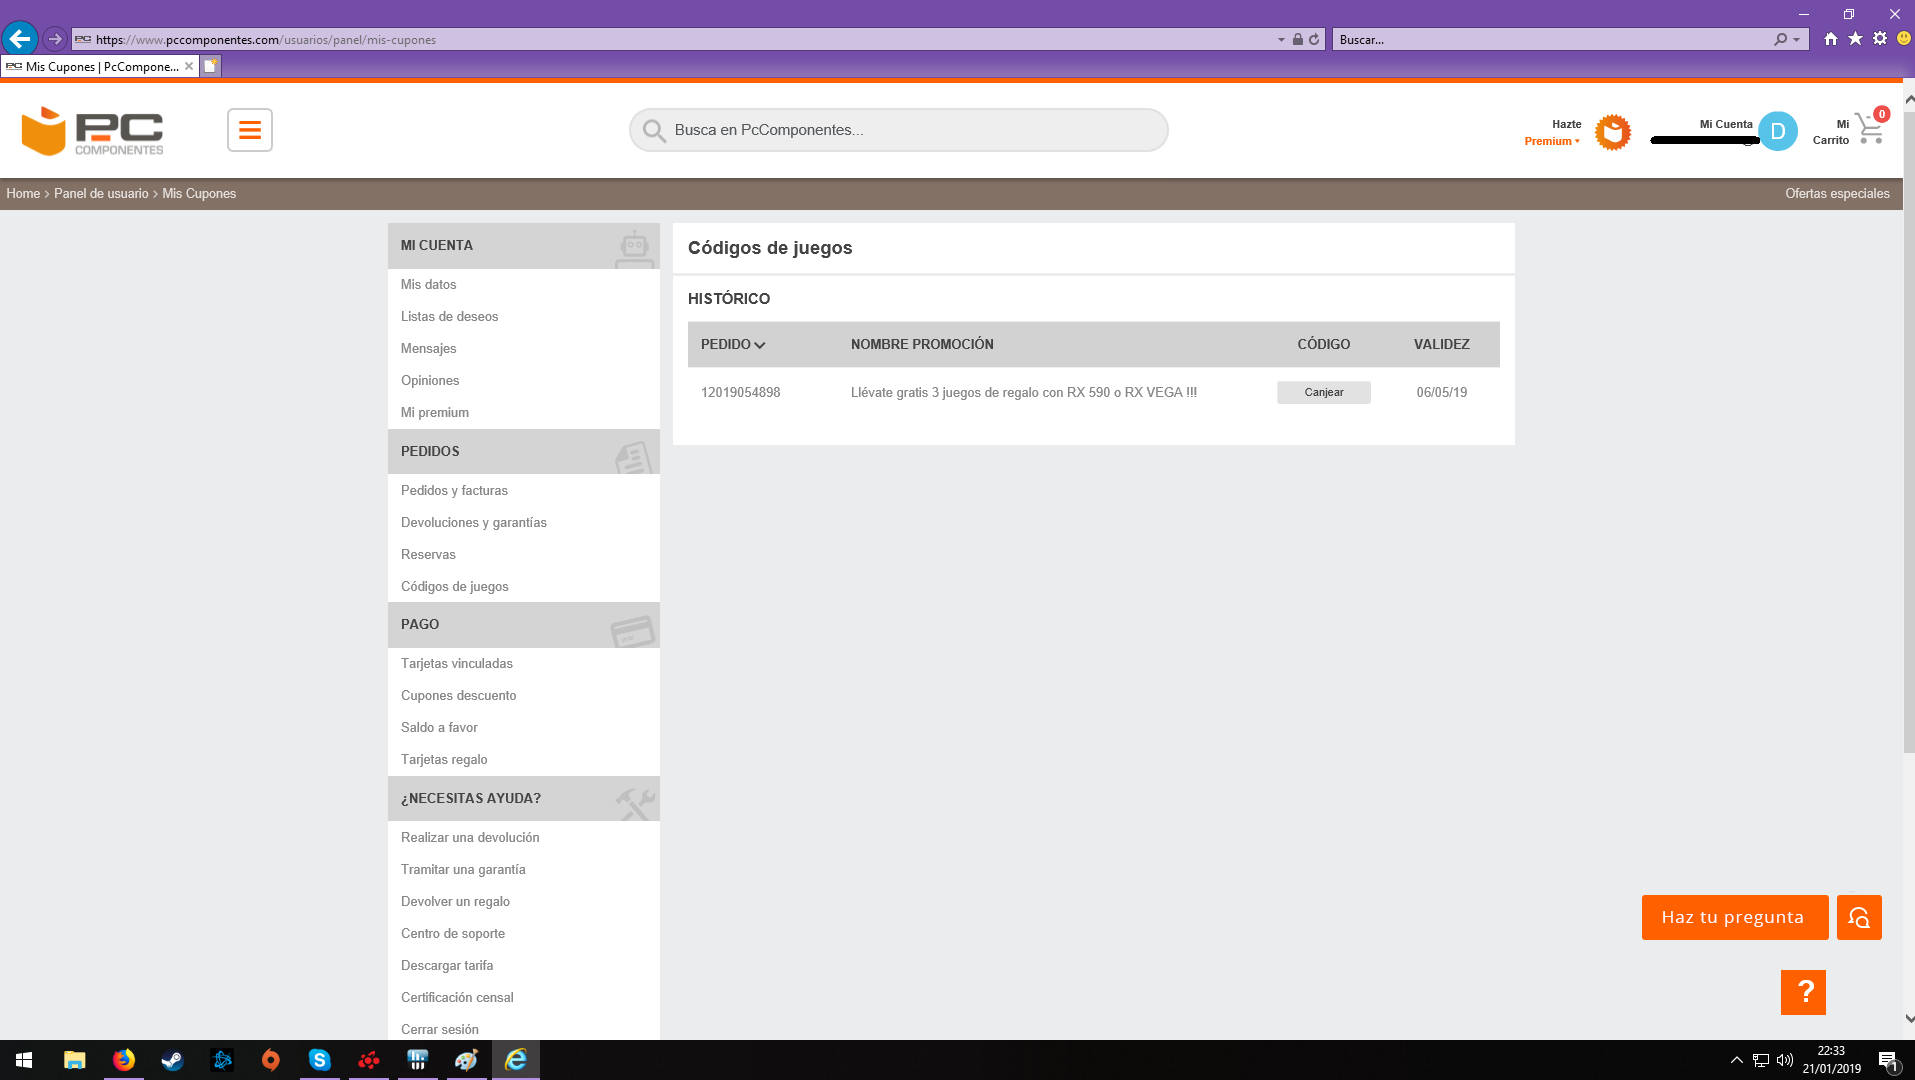
Task: Open the chat search icon button
Action: [1859, 917]
